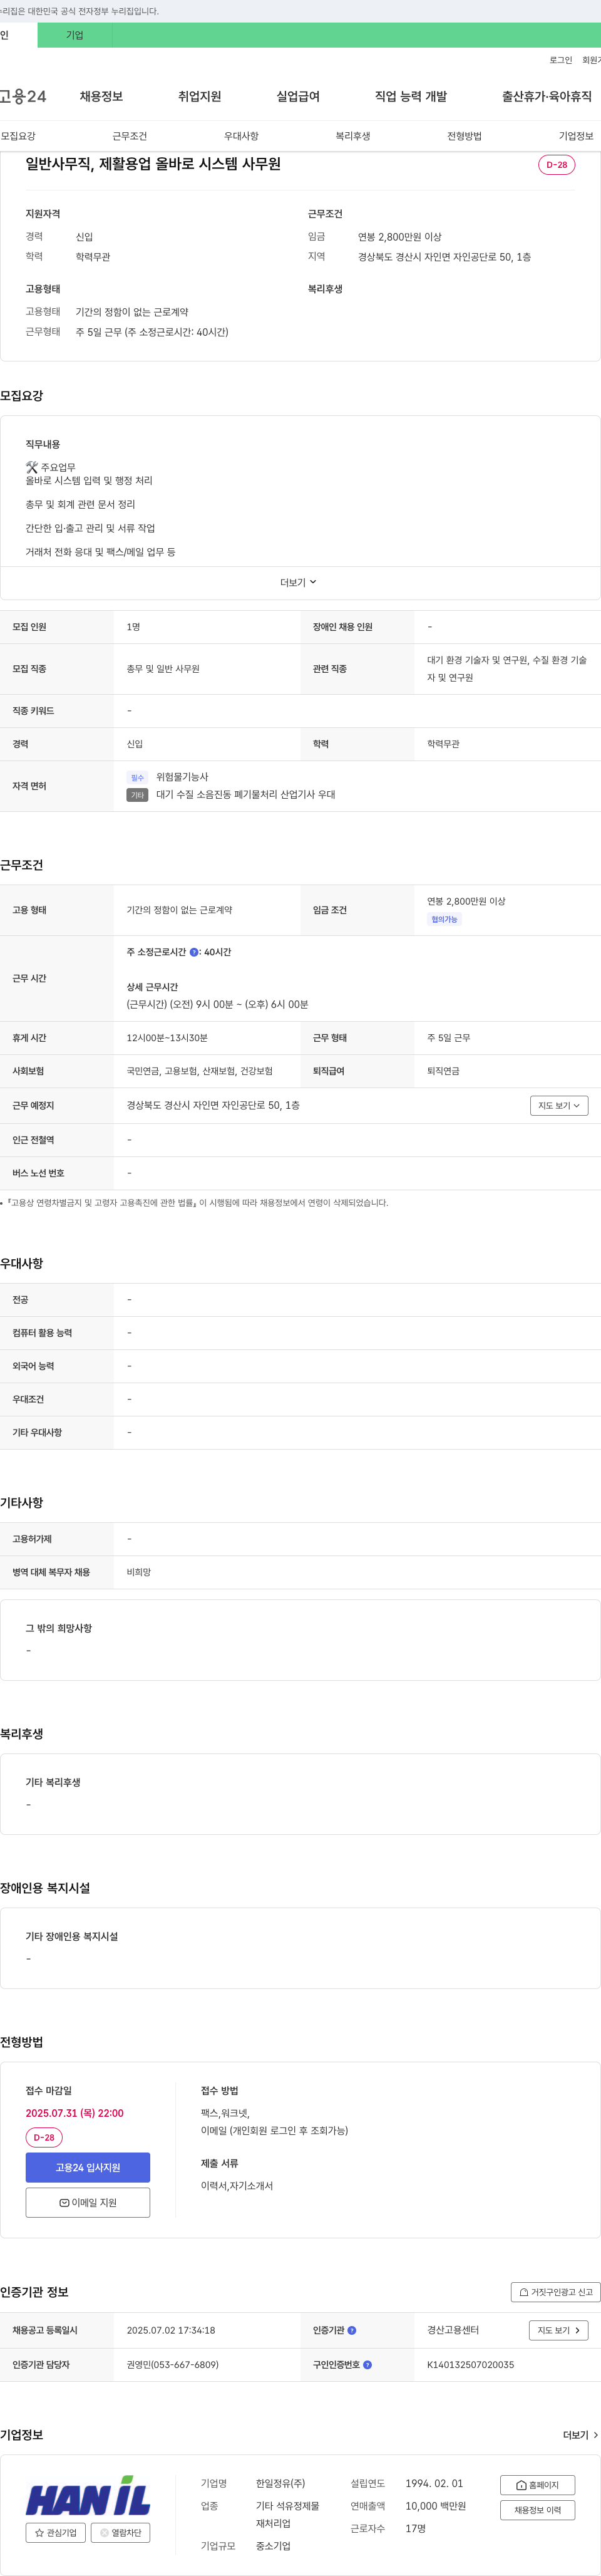The height and width of the screenshot is (2576, 601).
Task: Report false ad via 거짓구인광고 신고
Action: [556, 2292]
